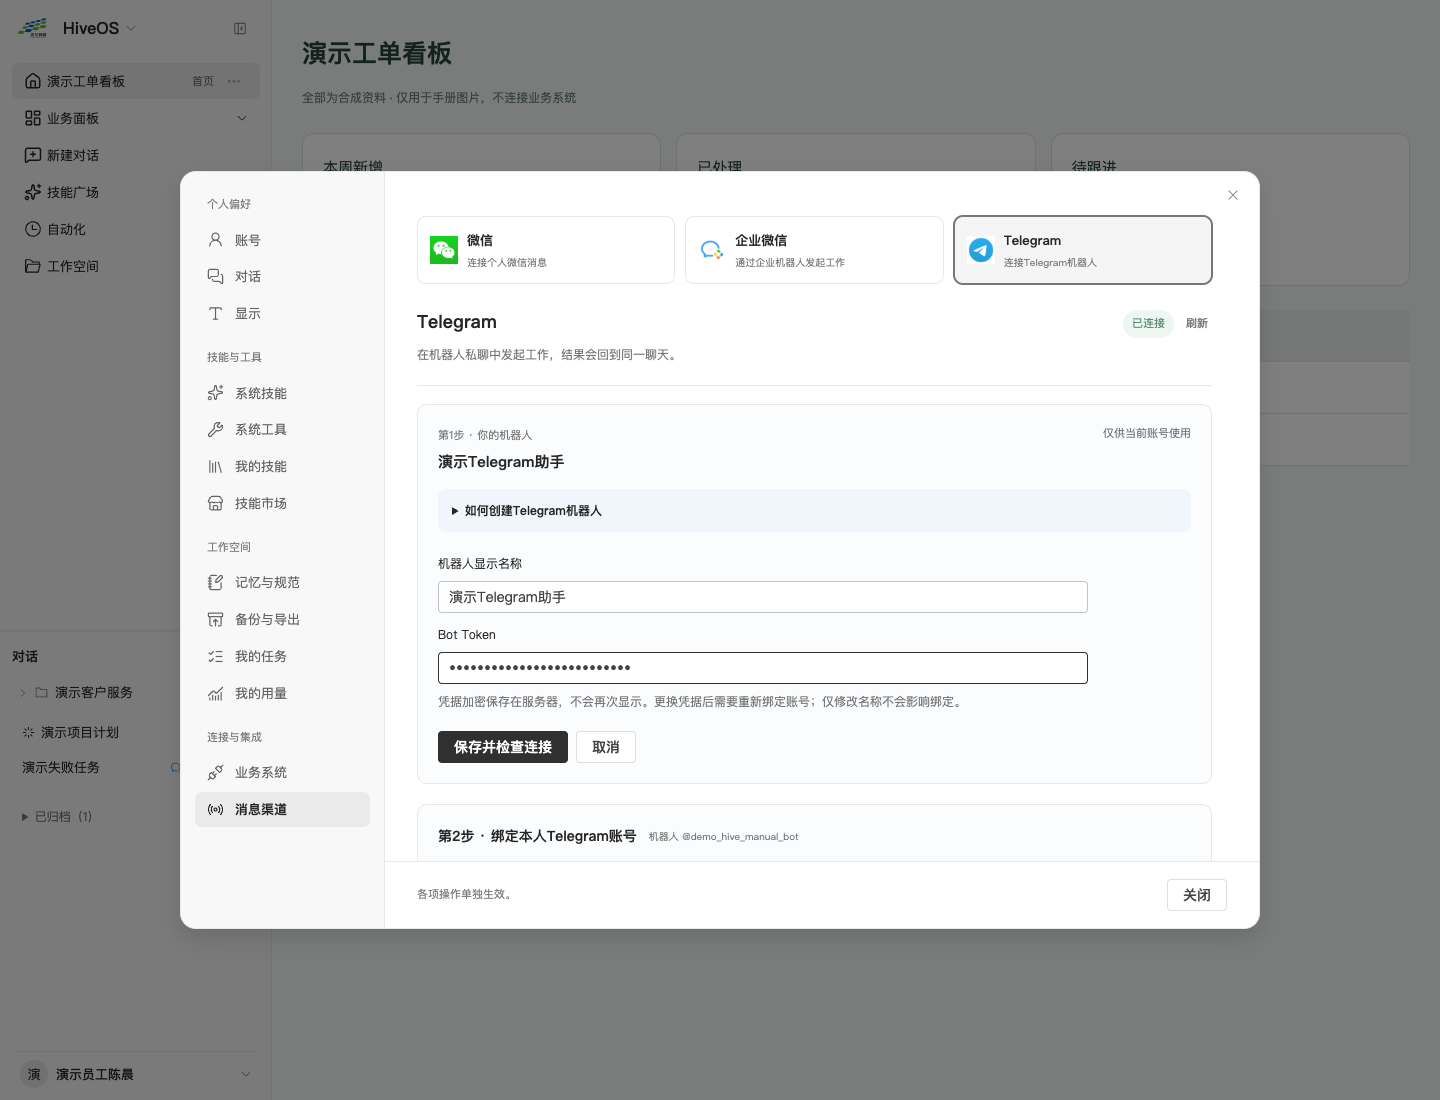Close the settings dialog with X
The height and width of the screenshot is (1100, 1440).
[1233, 195]
